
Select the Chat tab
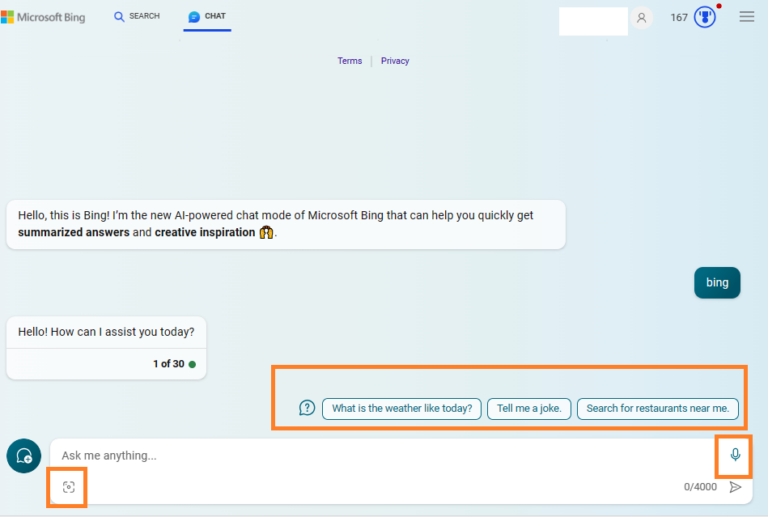207,17
